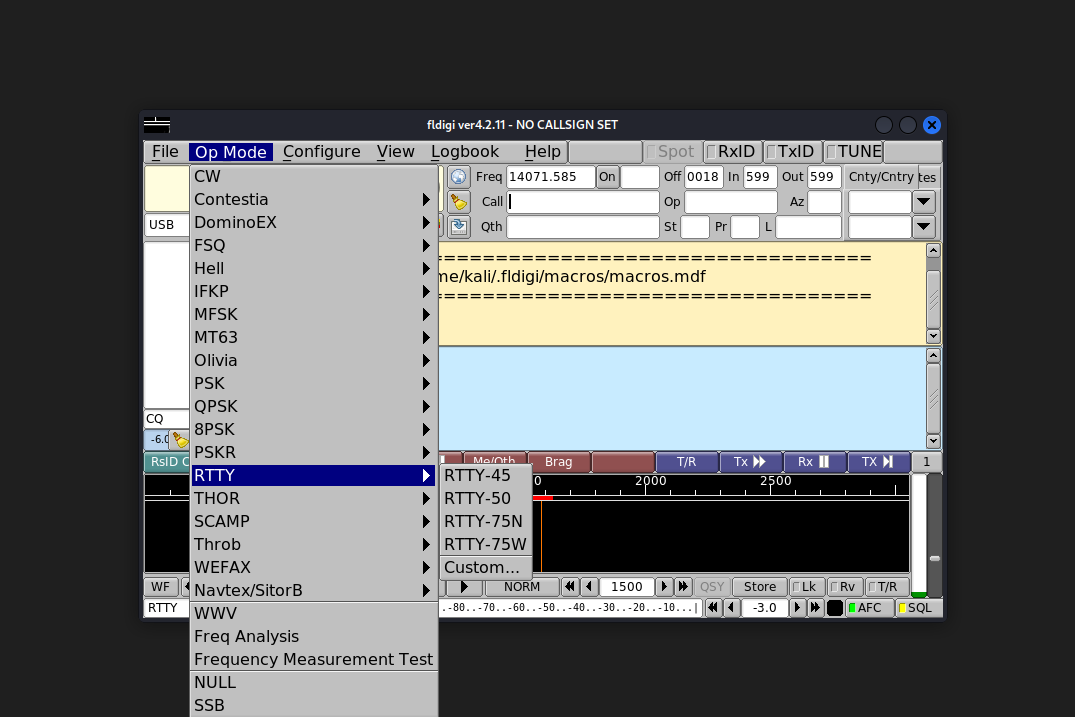The width and height of the screenshot is (1075, 717).
Task: Toggle the RxID button
Action: point(732,151)
